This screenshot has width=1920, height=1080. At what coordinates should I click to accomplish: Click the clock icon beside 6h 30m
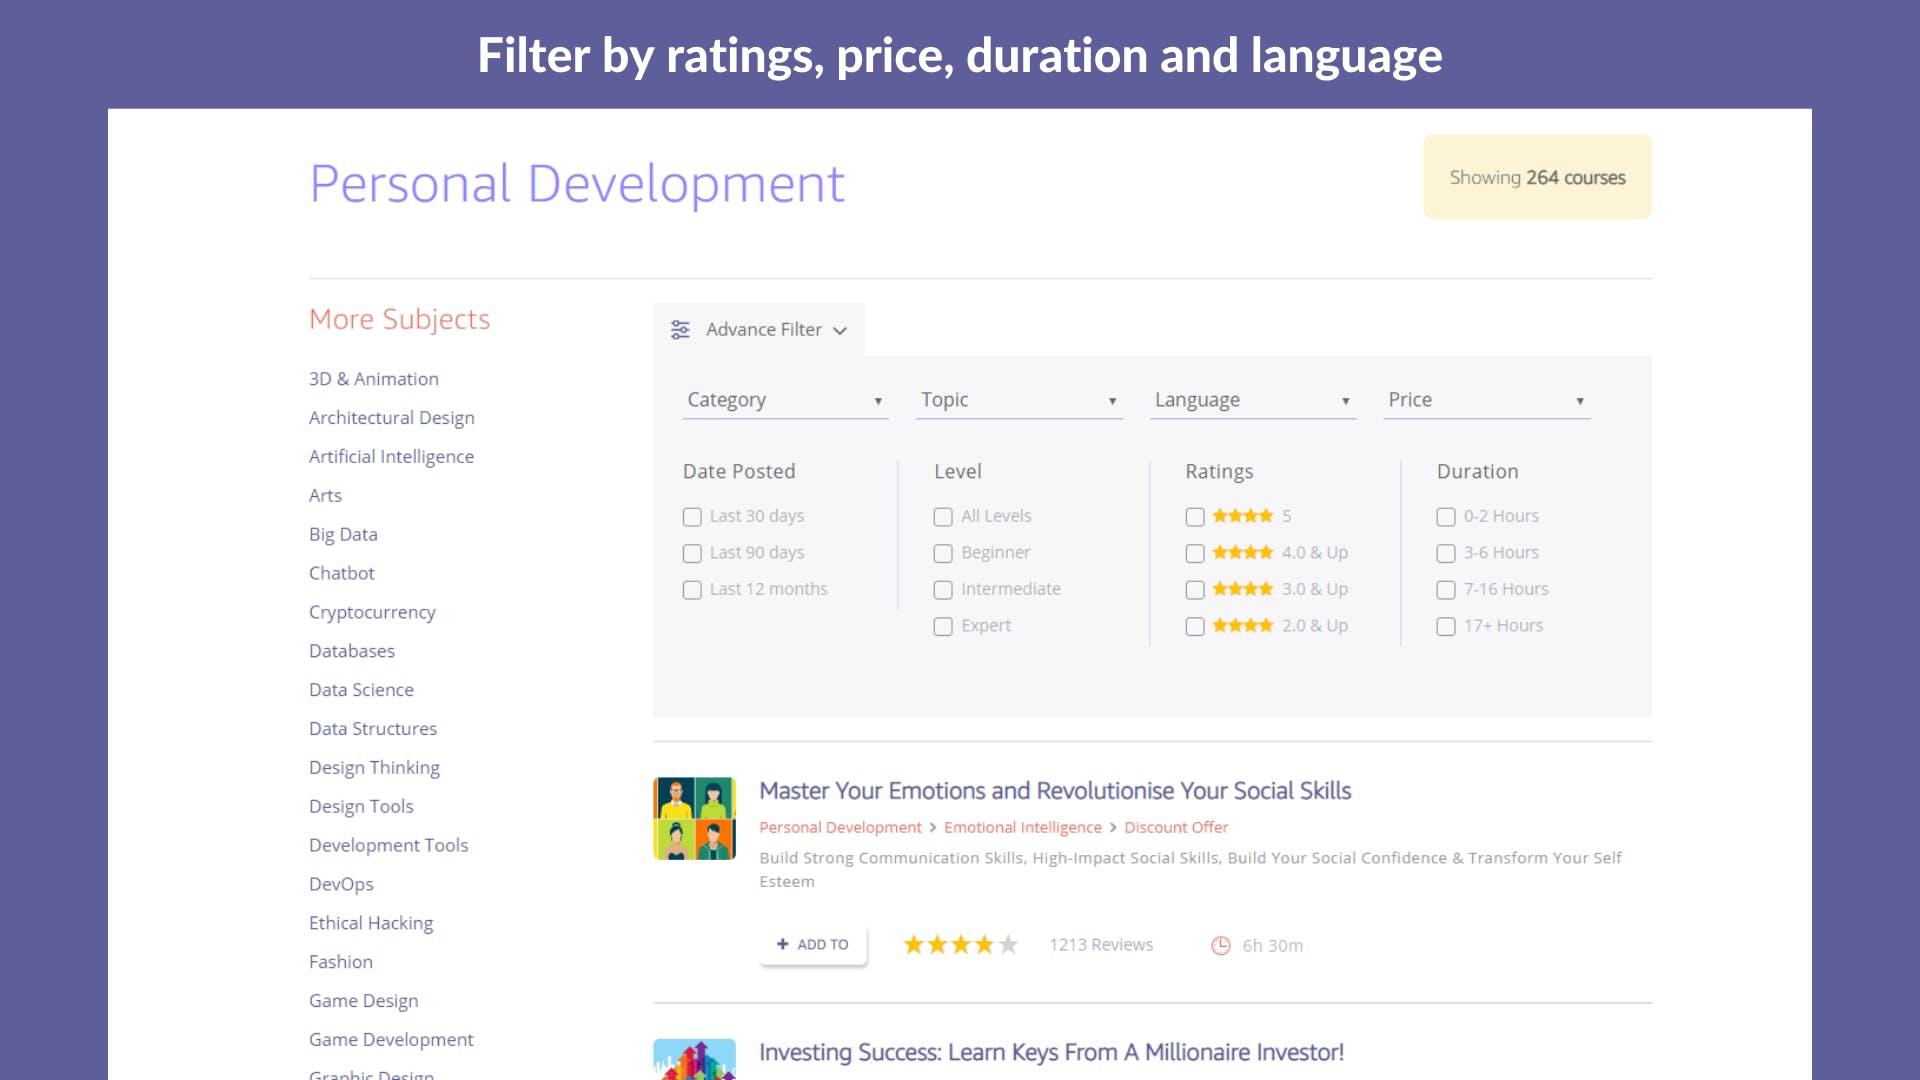[1220, 946]
